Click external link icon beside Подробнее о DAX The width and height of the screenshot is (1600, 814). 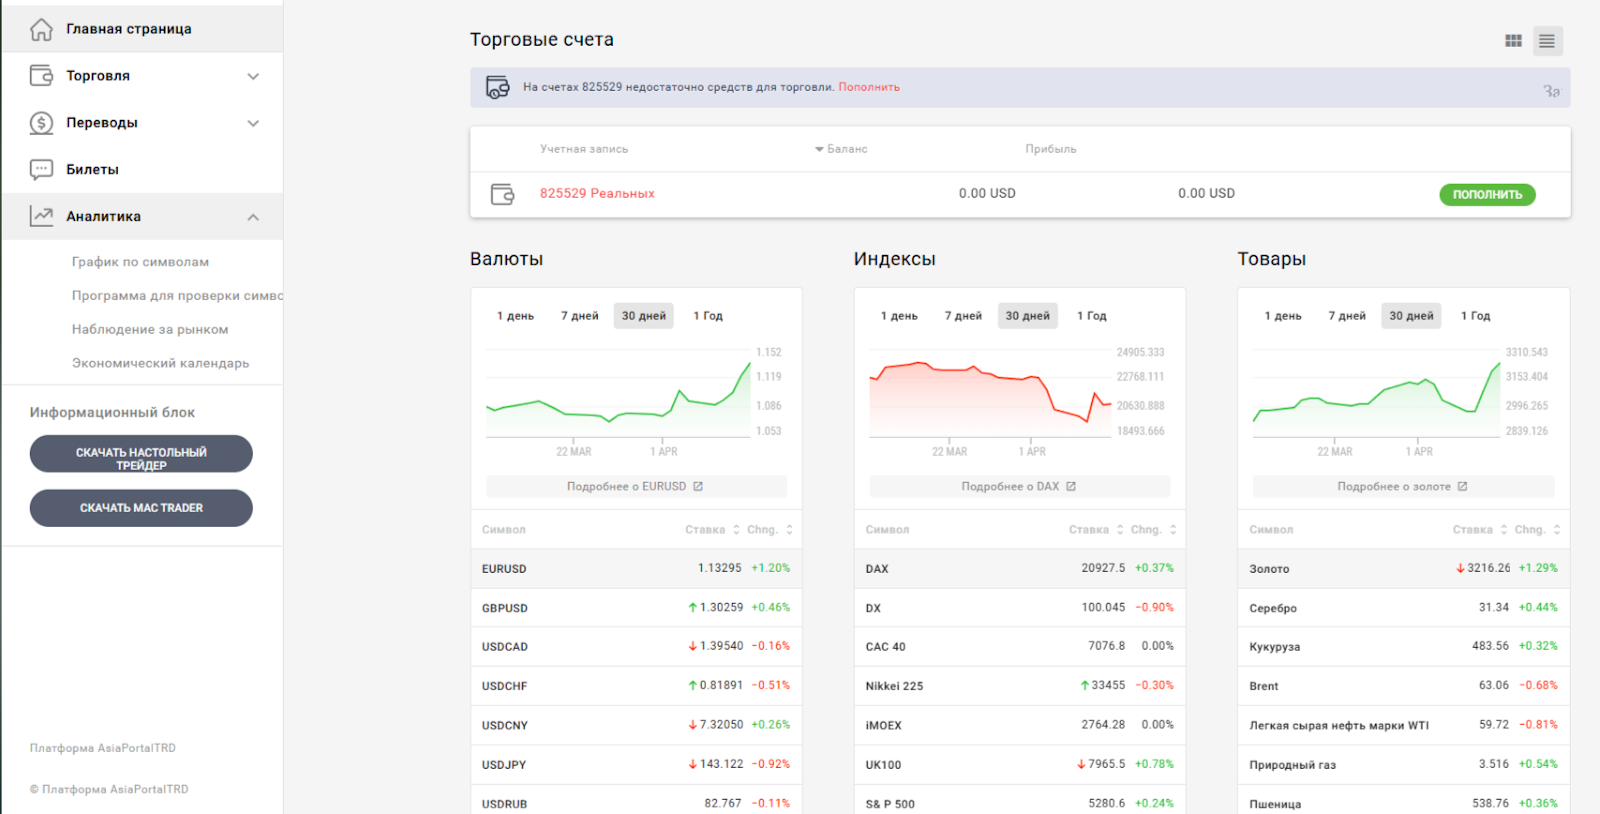(1071, 487)
